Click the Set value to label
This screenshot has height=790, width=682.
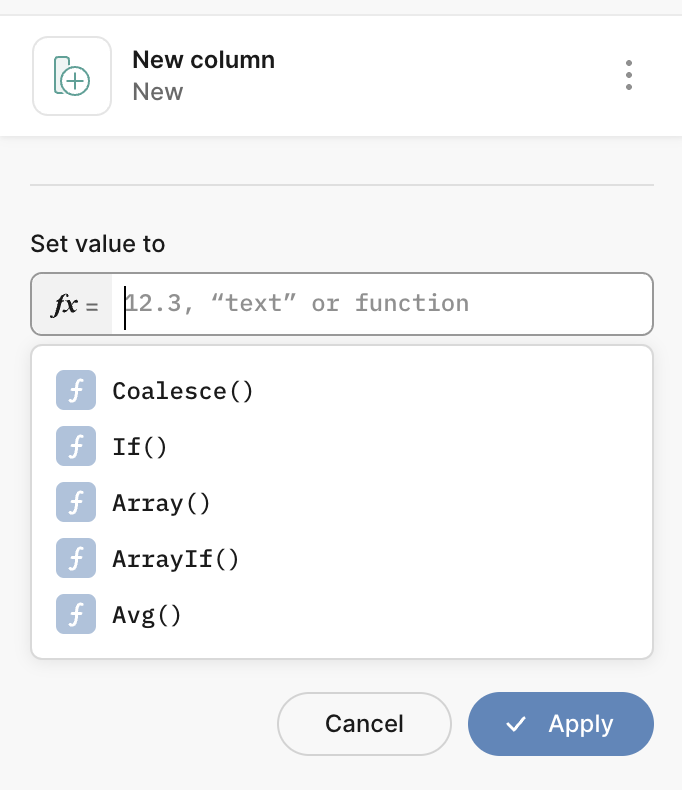pyautogui.click(x=98, y=244)
